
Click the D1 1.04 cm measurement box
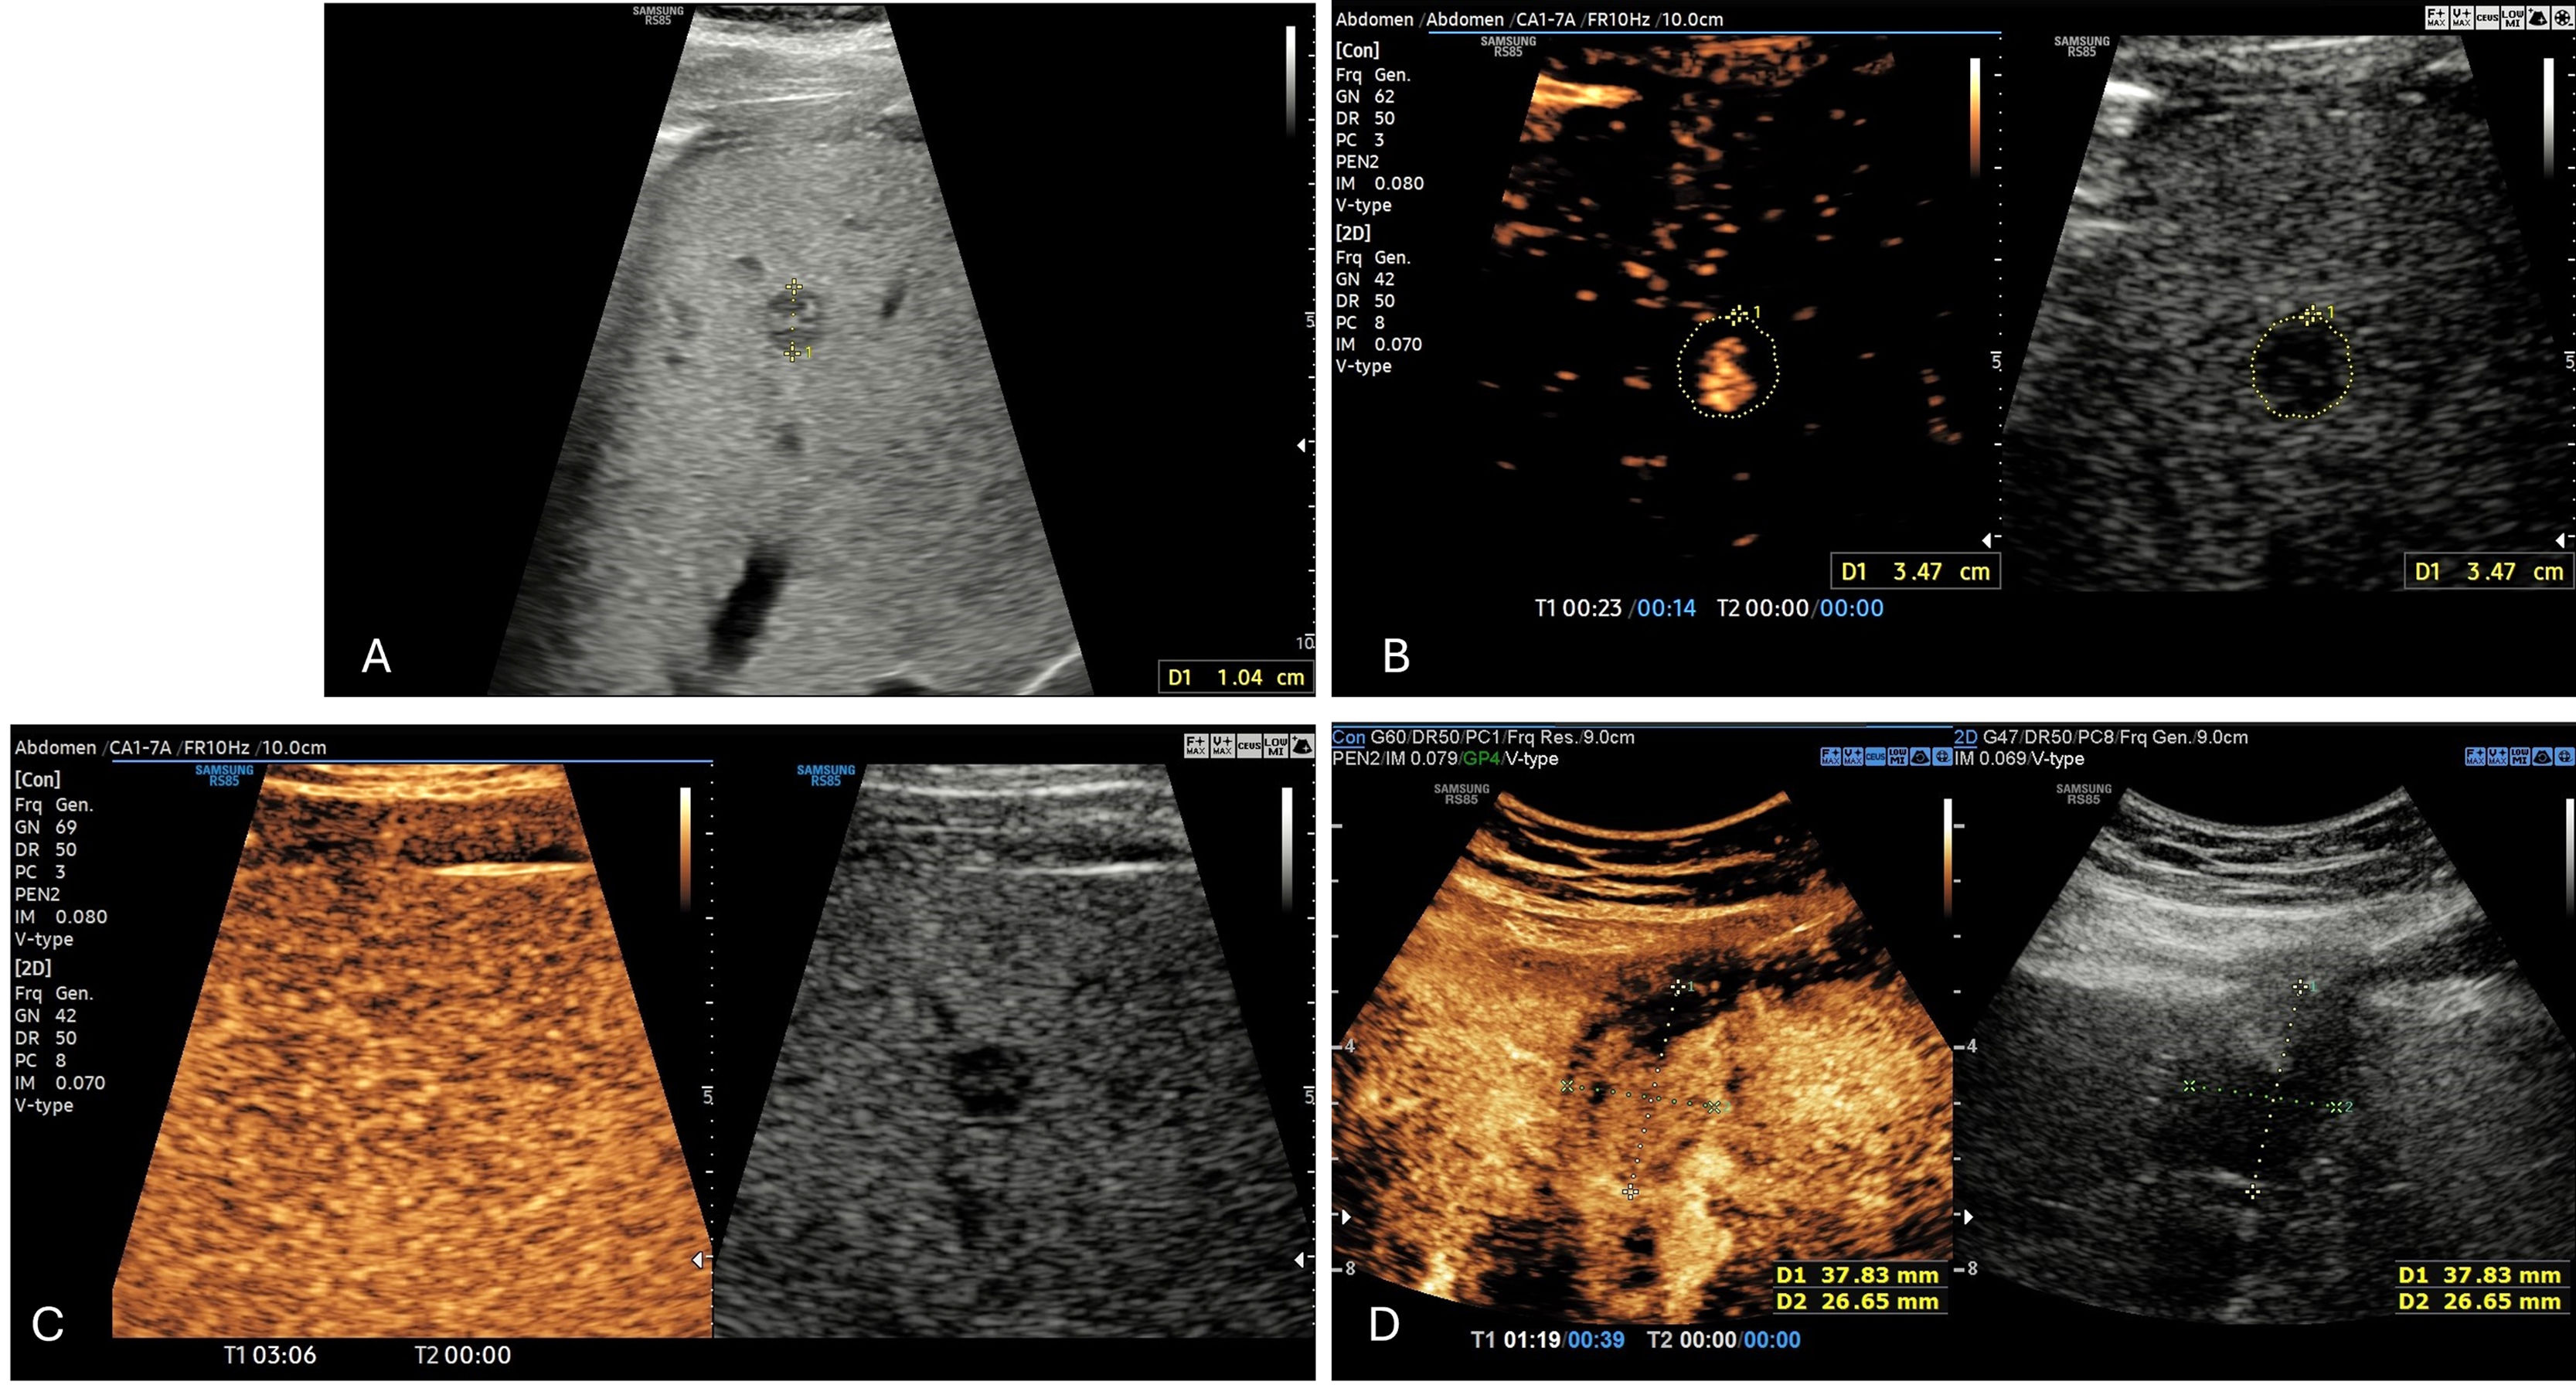pos(1236,677)
